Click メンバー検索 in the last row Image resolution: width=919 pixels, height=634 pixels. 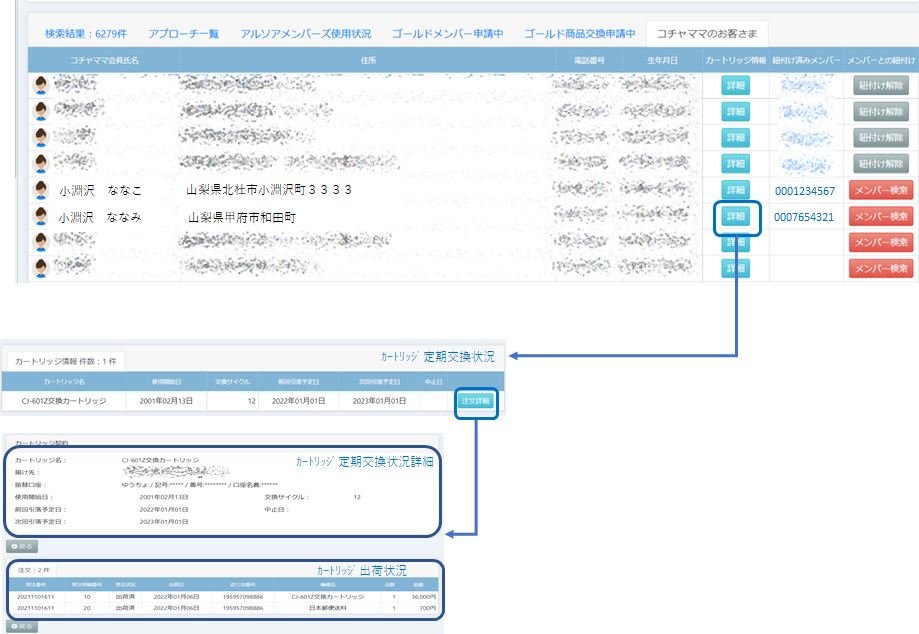tap(880, 268)
